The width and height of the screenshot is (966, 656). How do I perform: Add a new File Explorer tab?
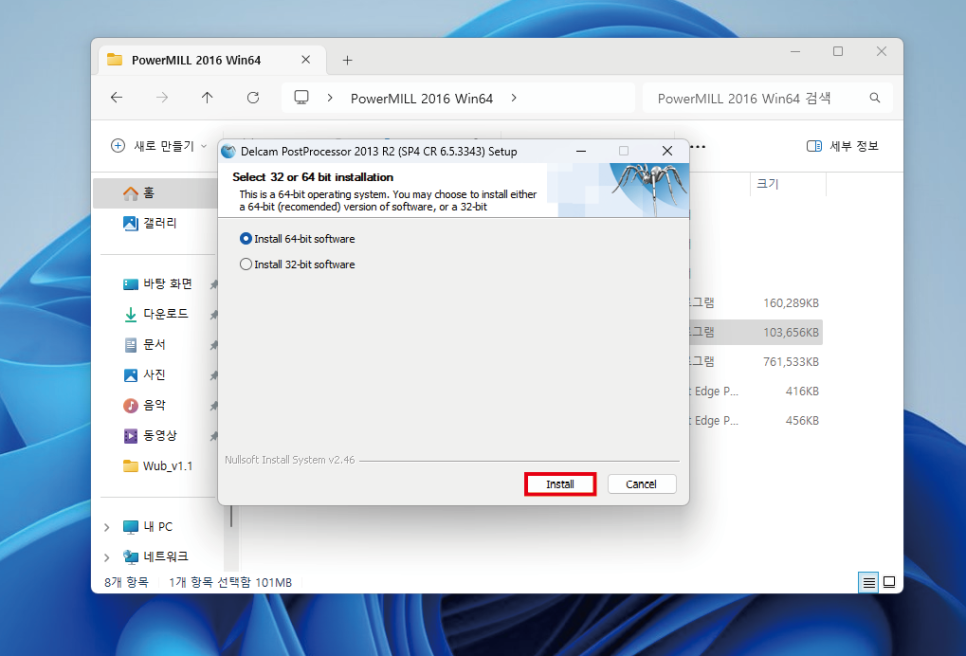pos(347,60)
